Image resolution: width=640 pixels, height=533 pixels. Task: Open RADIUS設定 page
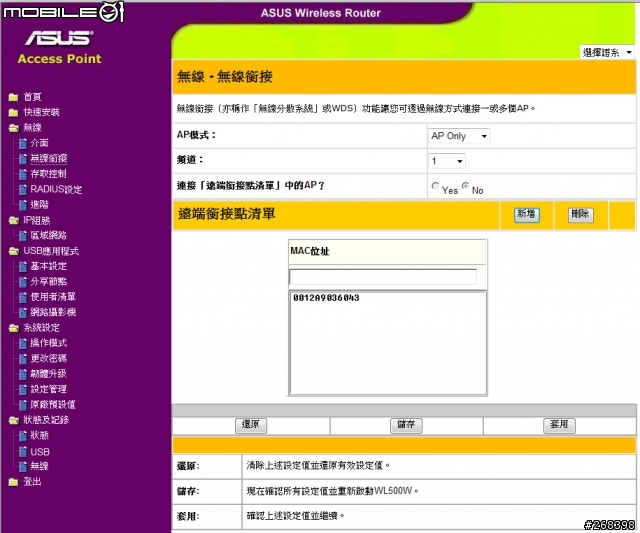tap(56, 189)
